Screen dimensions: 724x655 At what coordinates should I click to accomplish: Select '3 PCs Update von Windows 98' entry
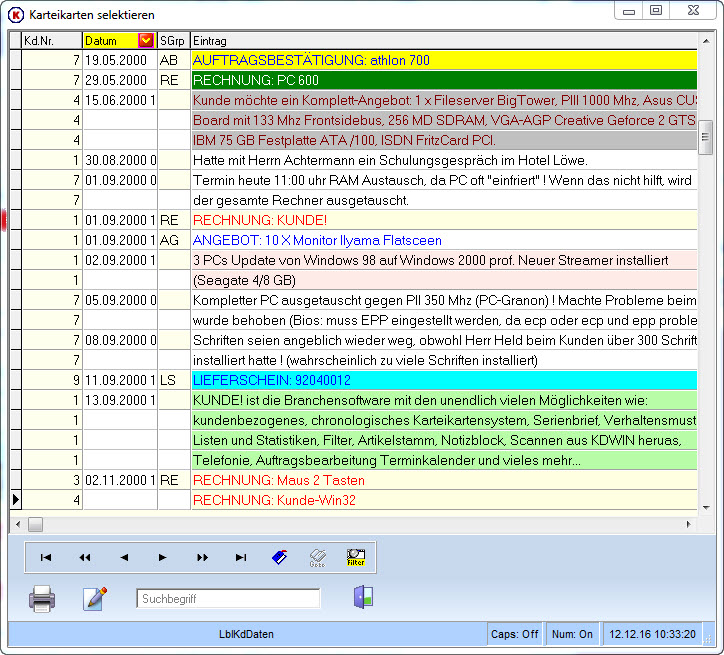444,260
